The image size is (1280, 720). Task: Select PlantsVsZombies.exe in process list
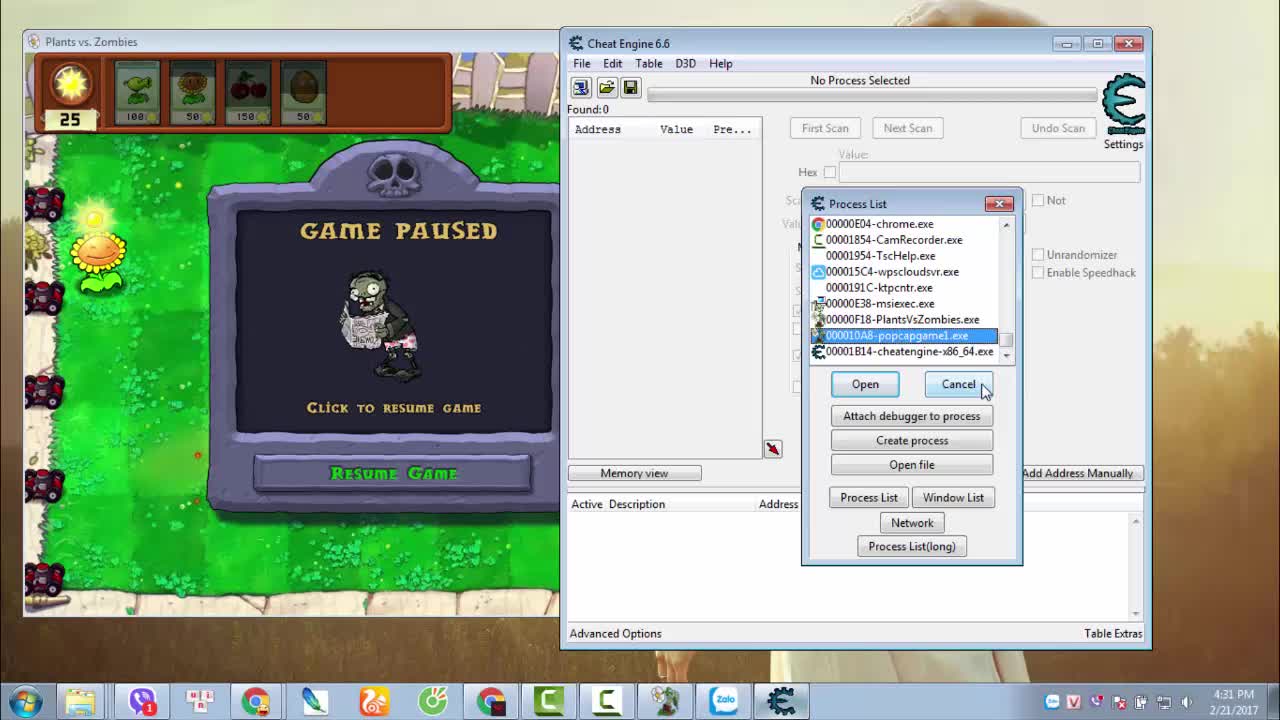pos(904,320)
